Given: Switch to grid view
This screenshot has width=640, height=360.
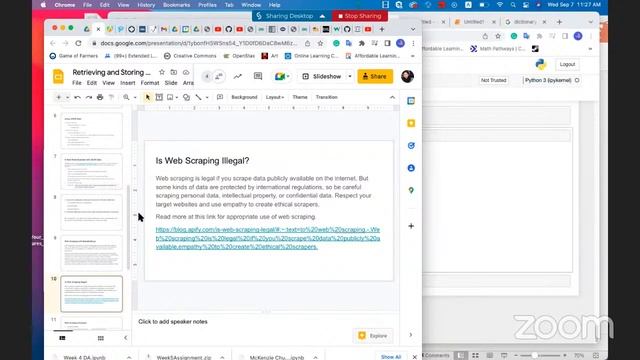Looking at the screenshot, I should click(x=100, y=338).
